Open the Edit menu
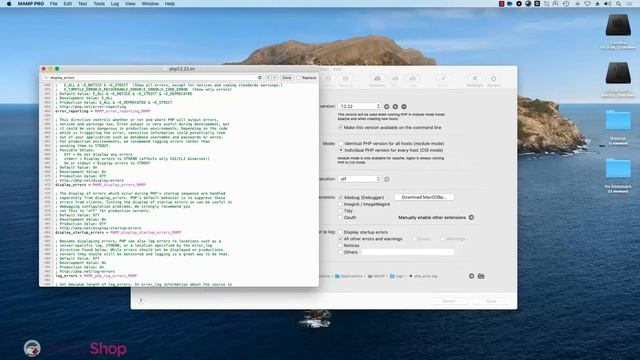Screen dimensions: 640x360 coord(67,4)
